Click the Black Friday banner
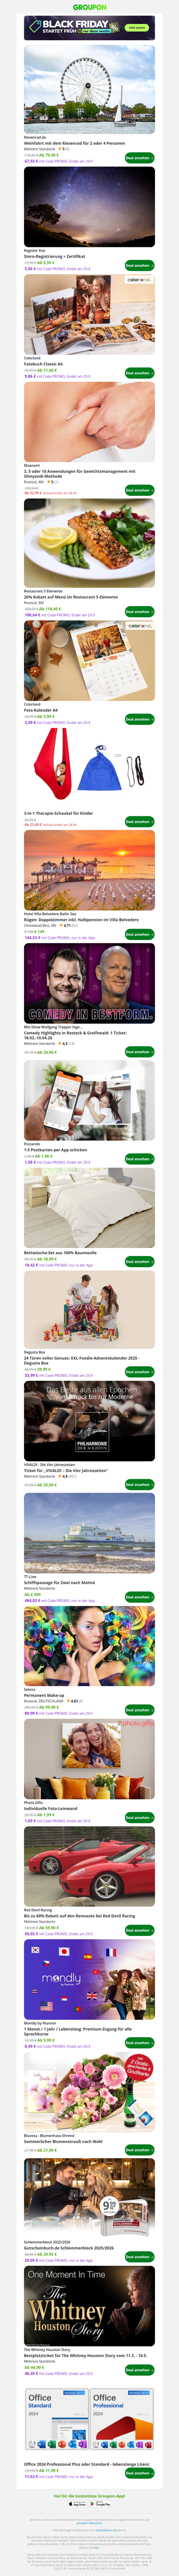 [x=89, y=27]
